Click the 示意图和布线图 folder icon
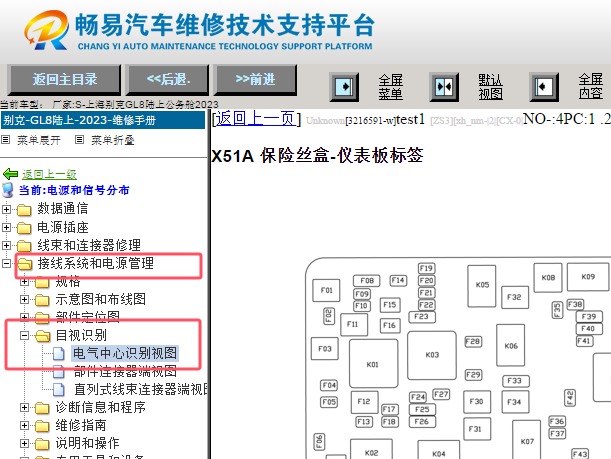Image resolution: width=611 pixels, height=459 pixels. tap(42, 300)
